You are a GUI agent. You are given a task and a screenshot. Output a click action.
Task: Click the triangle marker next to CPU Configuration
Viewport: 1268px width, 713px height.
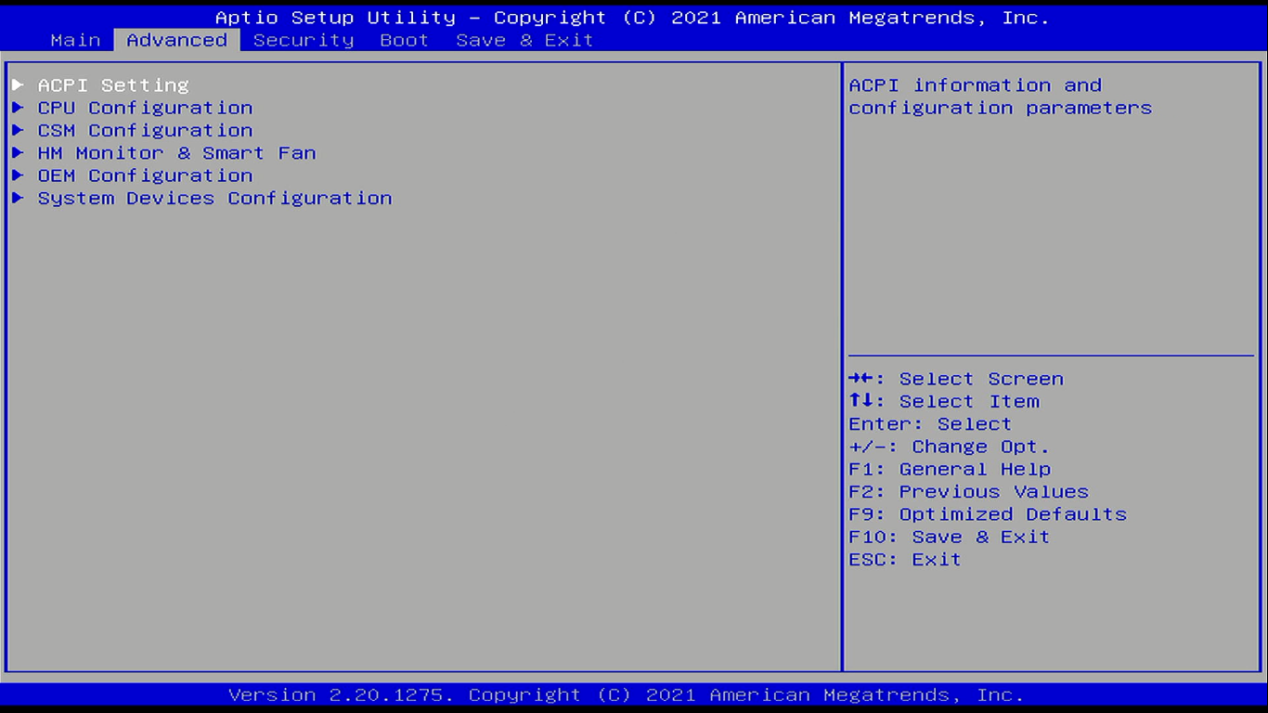click(x=18, y=108)
